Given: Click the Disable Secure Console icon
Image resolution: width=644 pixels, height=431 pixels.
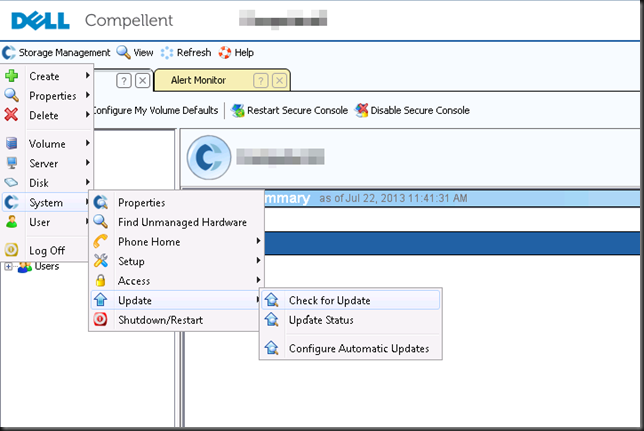Looking at the screenshot, I should click(x=361, y=110).
